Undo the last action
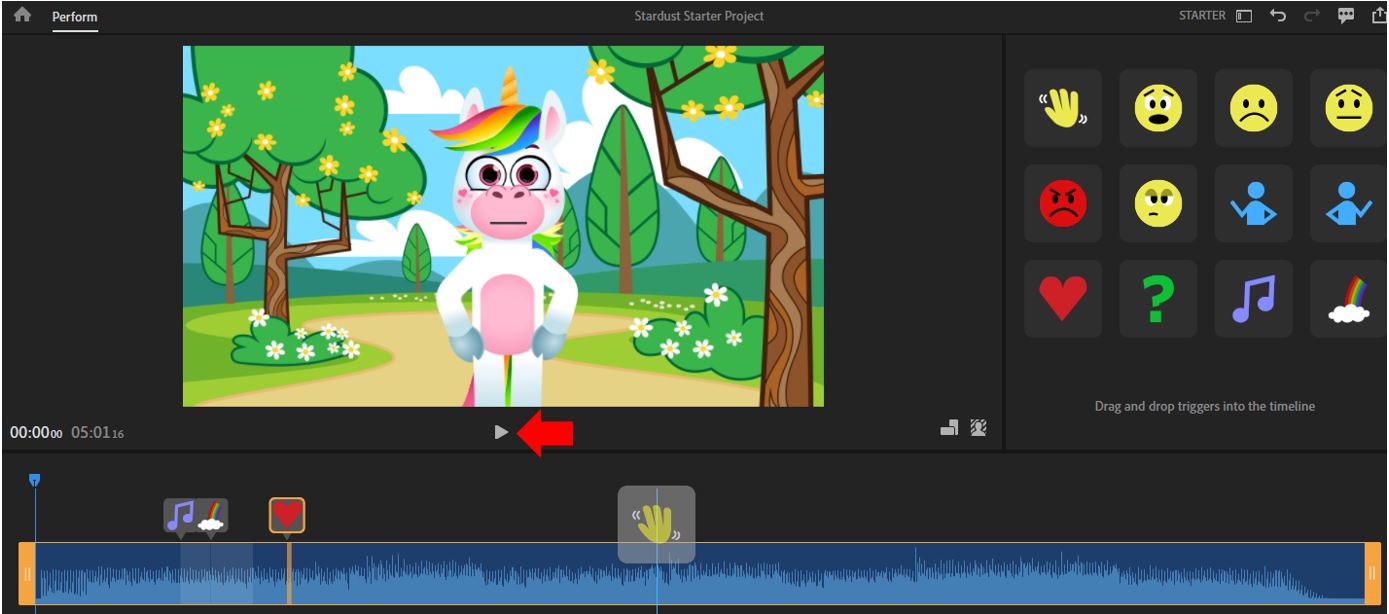The height and width of the screenshot is (614, 1389). (x=1277, y=16)
